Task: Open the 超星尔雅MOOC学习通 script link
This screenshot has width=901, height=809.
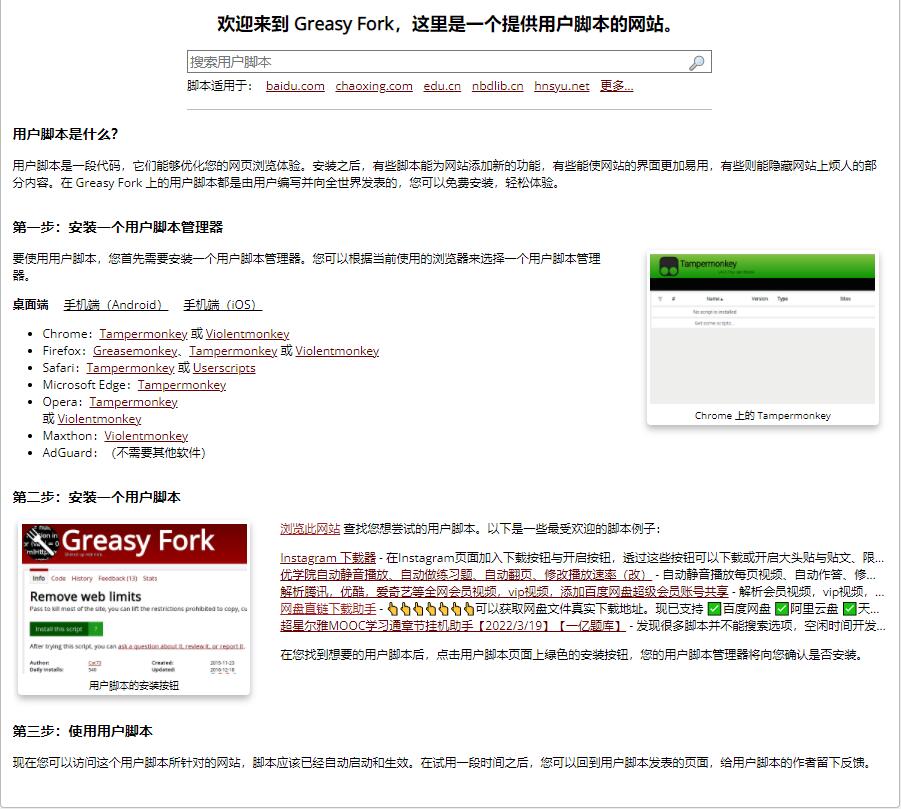Action: (453, 626)
